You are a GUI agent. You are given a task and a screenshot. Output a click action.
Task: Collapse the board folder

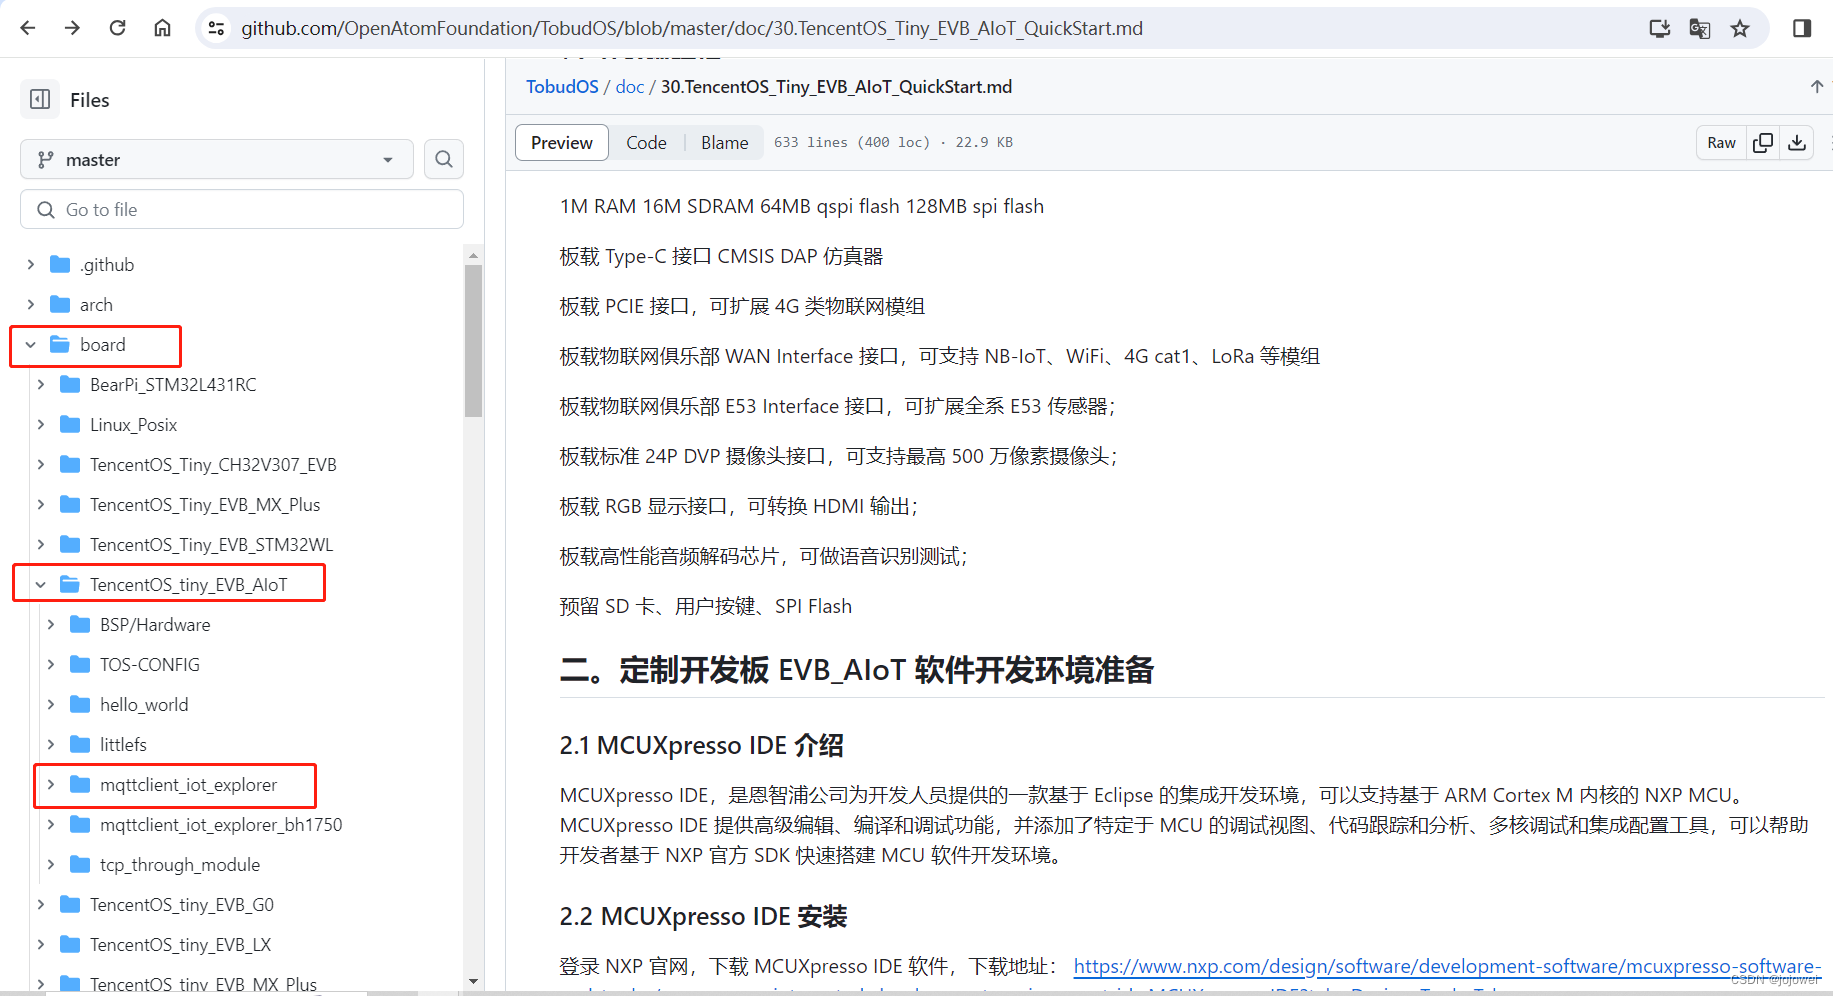click(x=30, y=344)
